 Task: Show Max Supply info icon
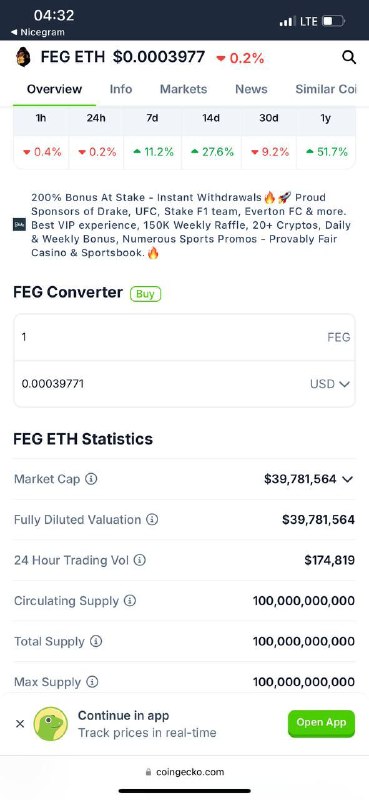tap(92, 682)
